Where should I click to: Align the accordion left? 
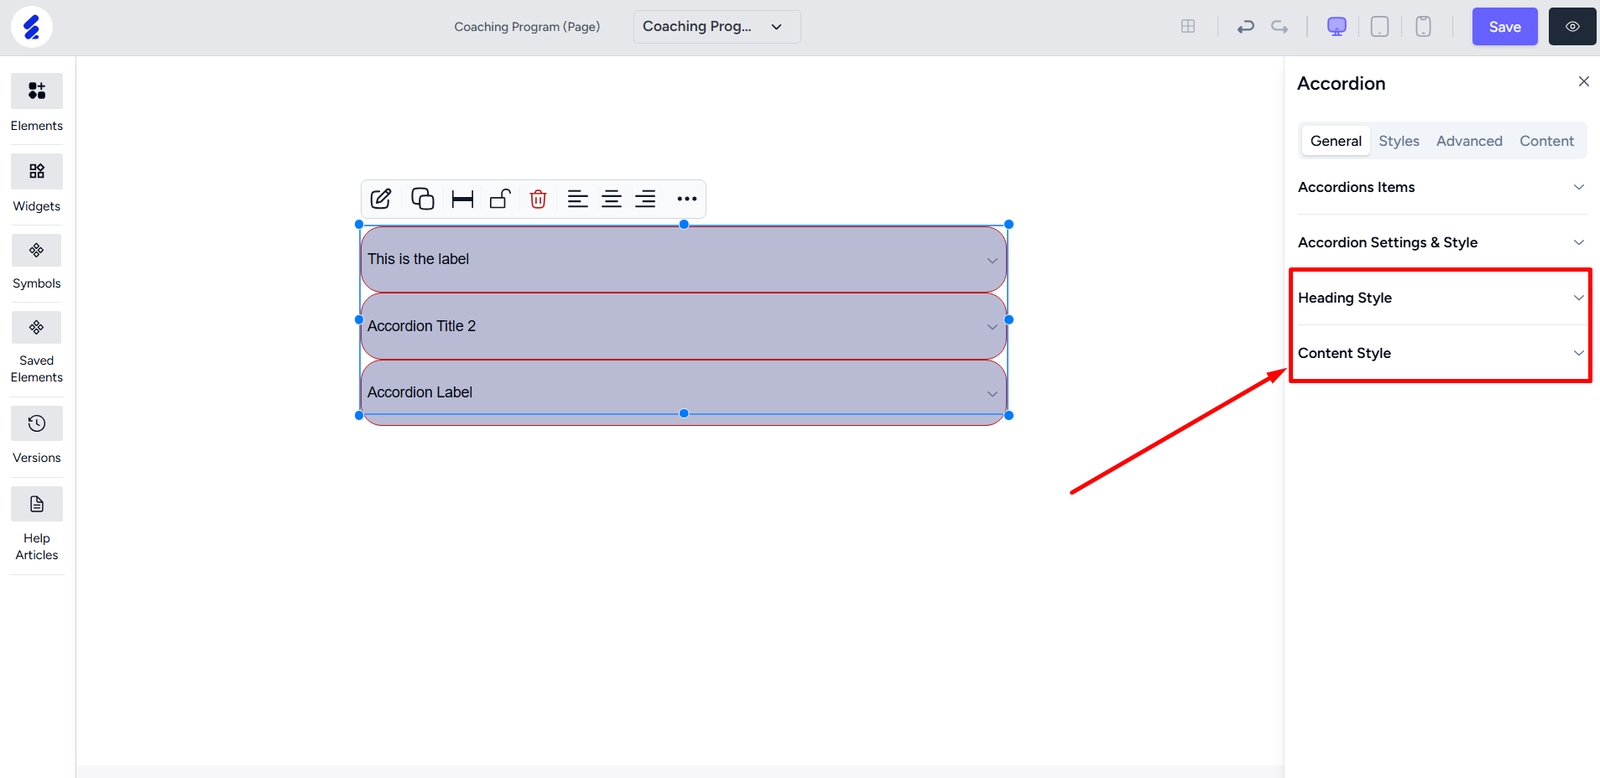(577, 199)
